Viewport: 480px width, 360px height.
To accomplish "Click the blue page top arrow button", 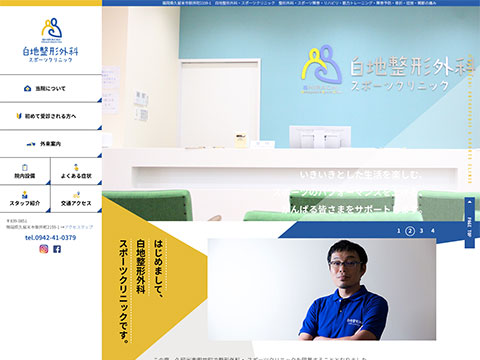I will coord(469,222).
